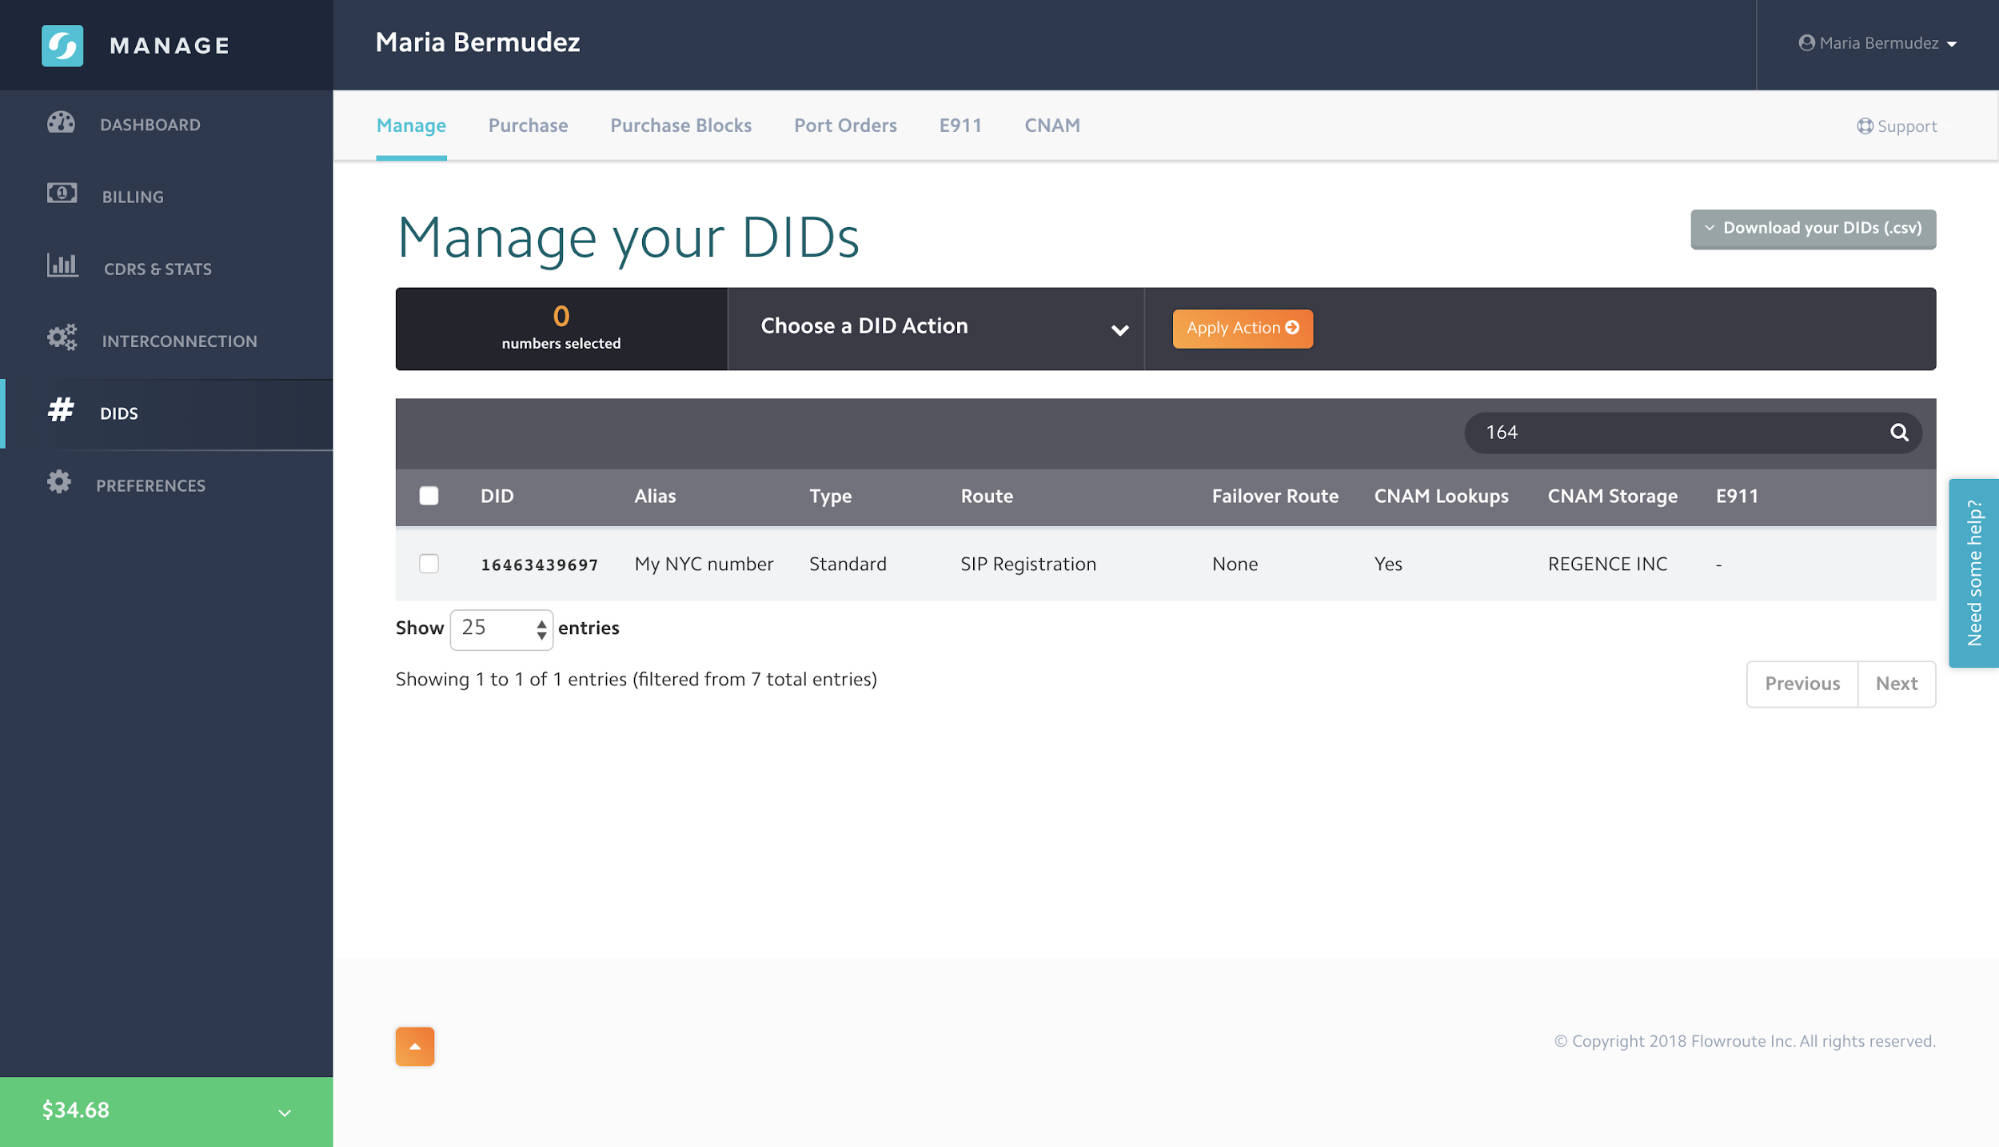Select the DIDs hash icon in sidebar
Image resolution: width=1999 pixels, height=1147 pixels.
point(62,412)
